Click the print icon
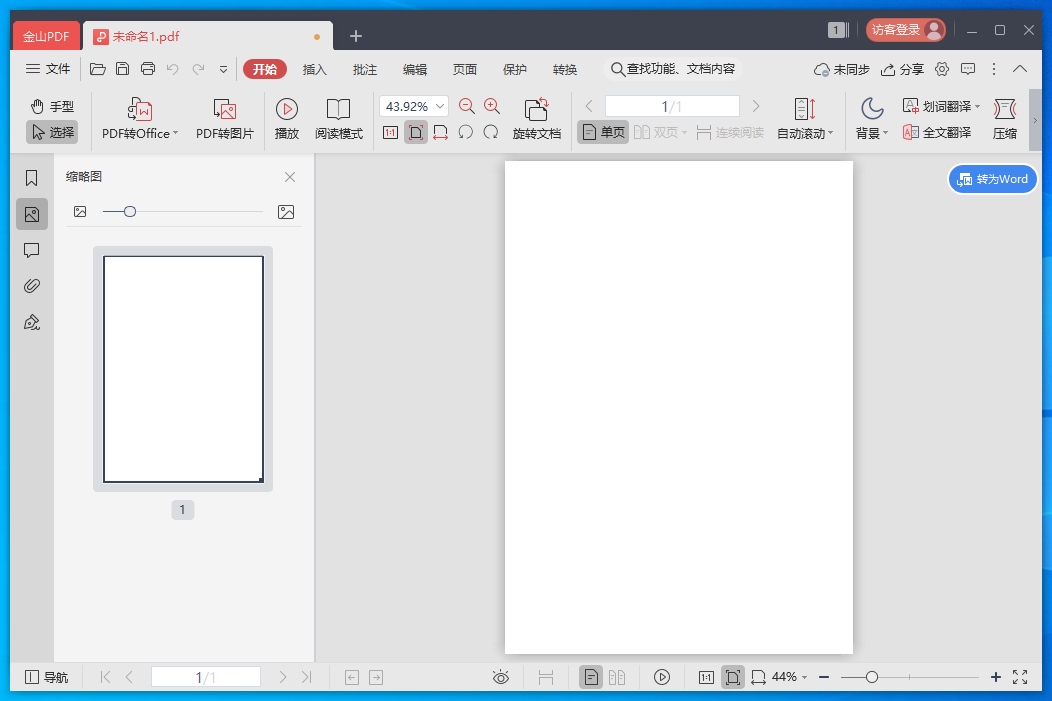The height and width of the screenshot is (701, 1052). (x=148, y=69)
